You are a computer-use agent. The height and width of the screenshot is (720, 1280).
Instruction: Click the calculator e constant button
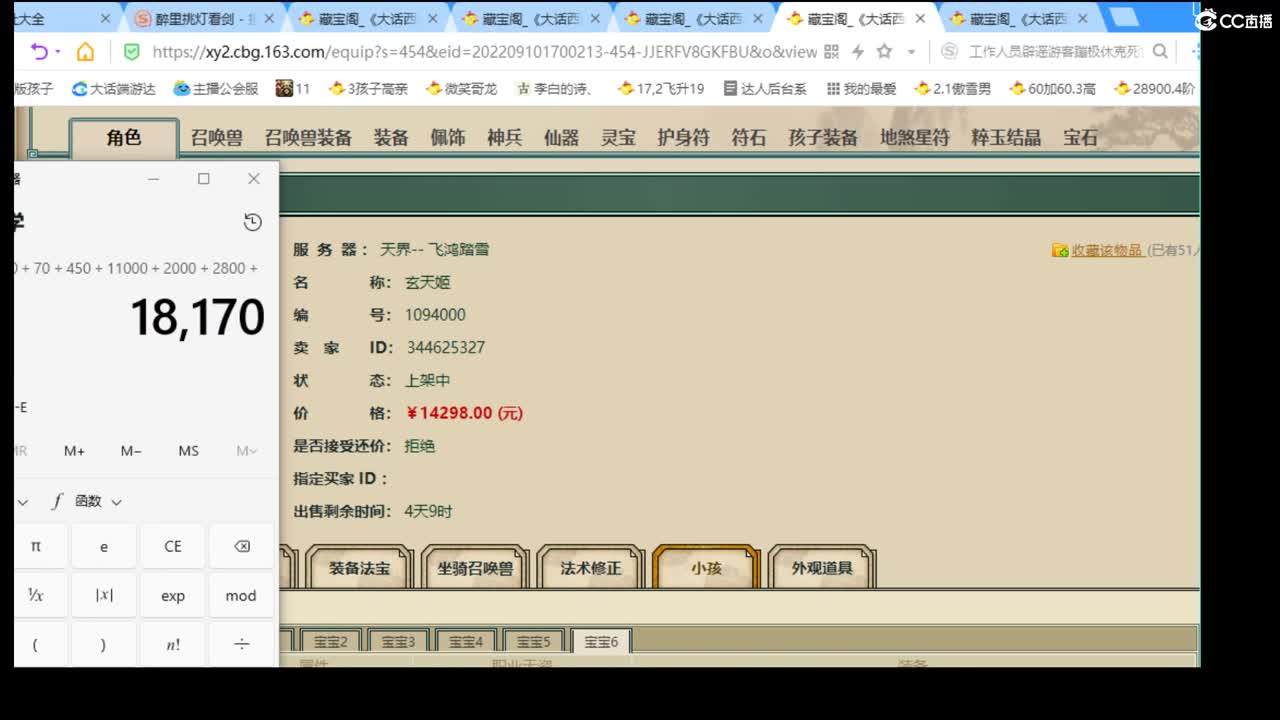(x=104, y=546)
